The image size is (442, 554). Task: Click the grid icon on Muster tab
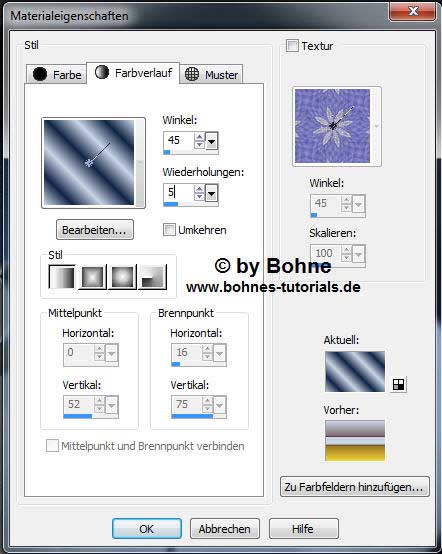[x=192, y=74]
